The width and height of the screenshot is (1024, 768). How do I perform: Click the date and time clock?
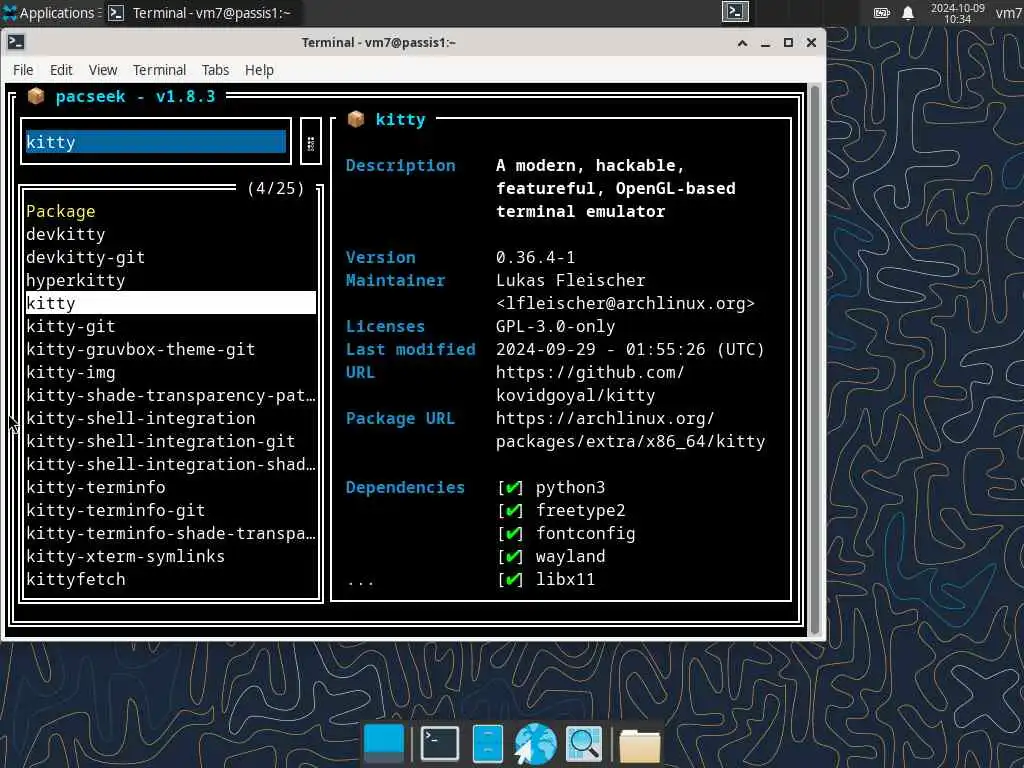pyautogui.click(x=957, y=13)
